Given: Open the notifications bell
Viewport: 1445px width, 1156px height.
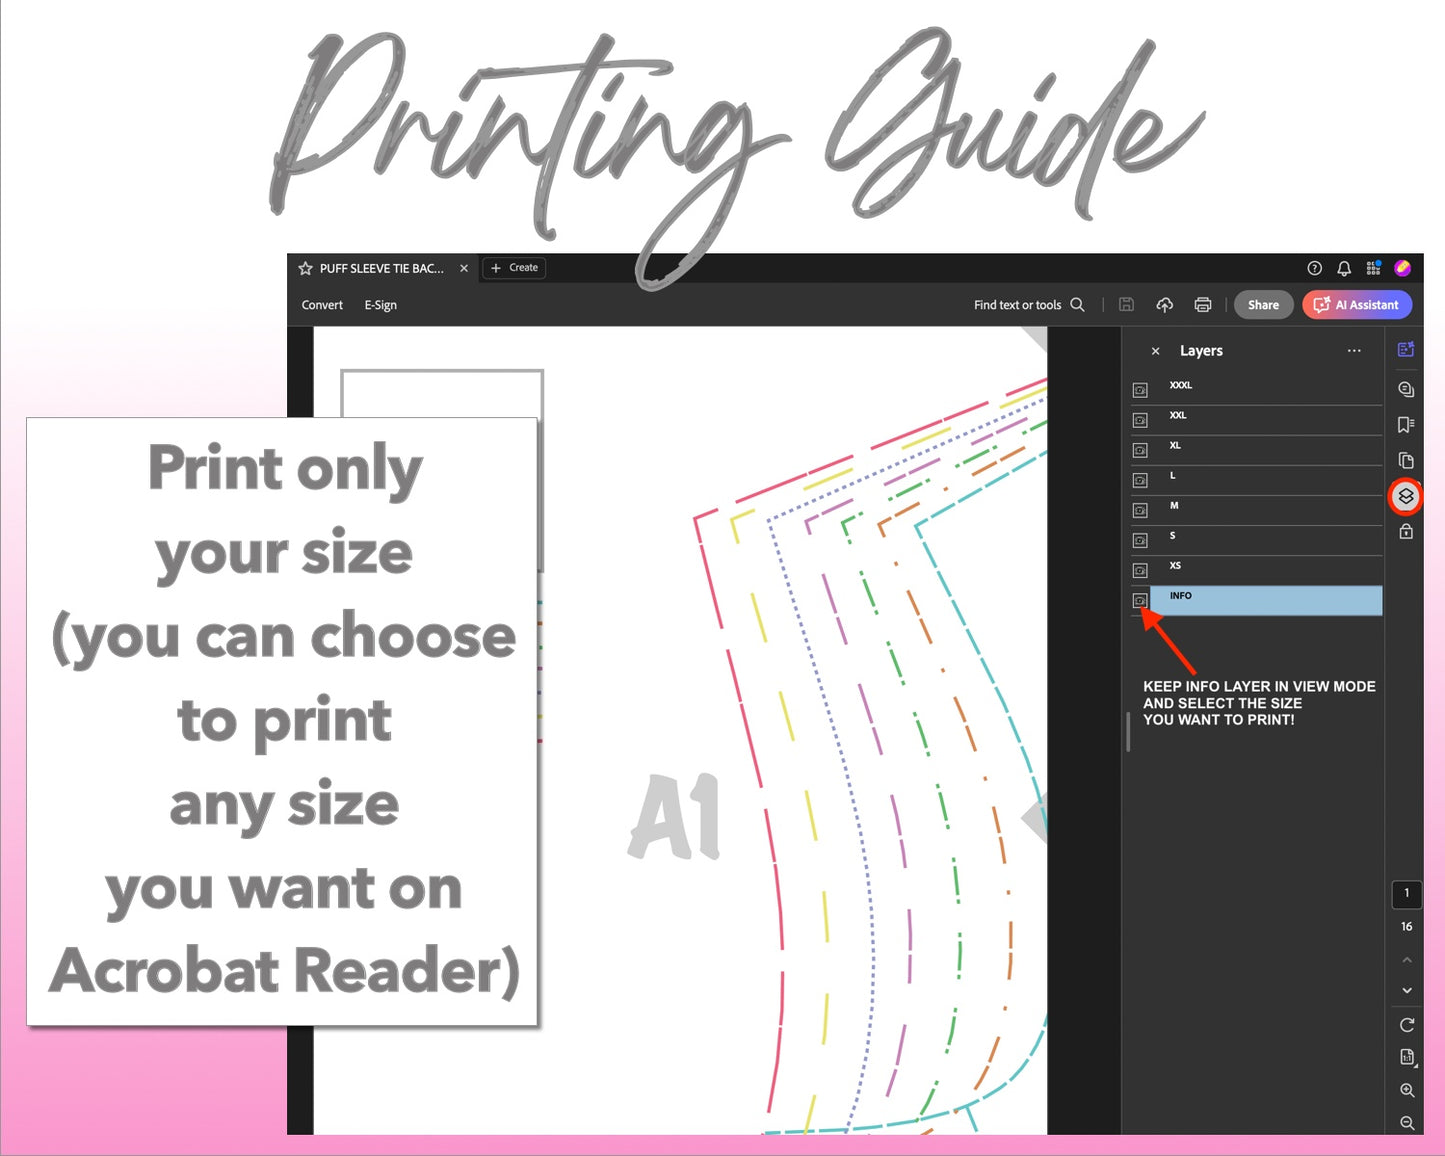Looking at the screenshot, I should coord(1344,268).
